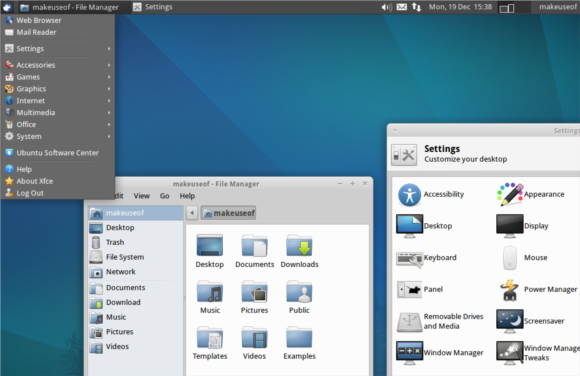Click the Xfce applications menu mouse icon
This screenshot has width=580, height=376.
coord(7,7)
